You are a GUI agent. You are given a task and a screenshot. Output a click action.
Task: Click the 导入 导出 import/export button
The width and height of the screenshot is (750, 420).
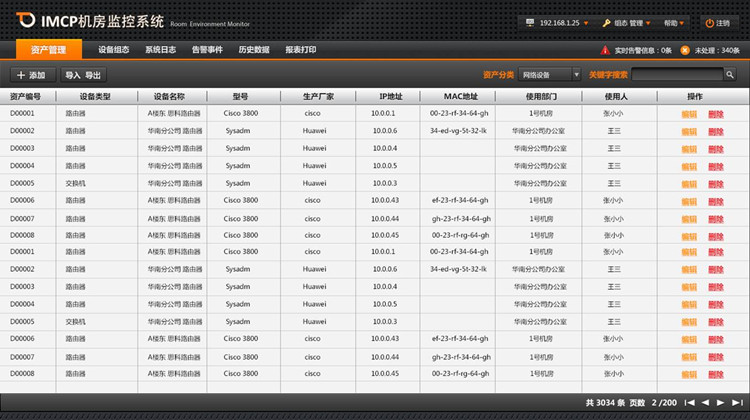pyautogui.click(x=83, y=75)
